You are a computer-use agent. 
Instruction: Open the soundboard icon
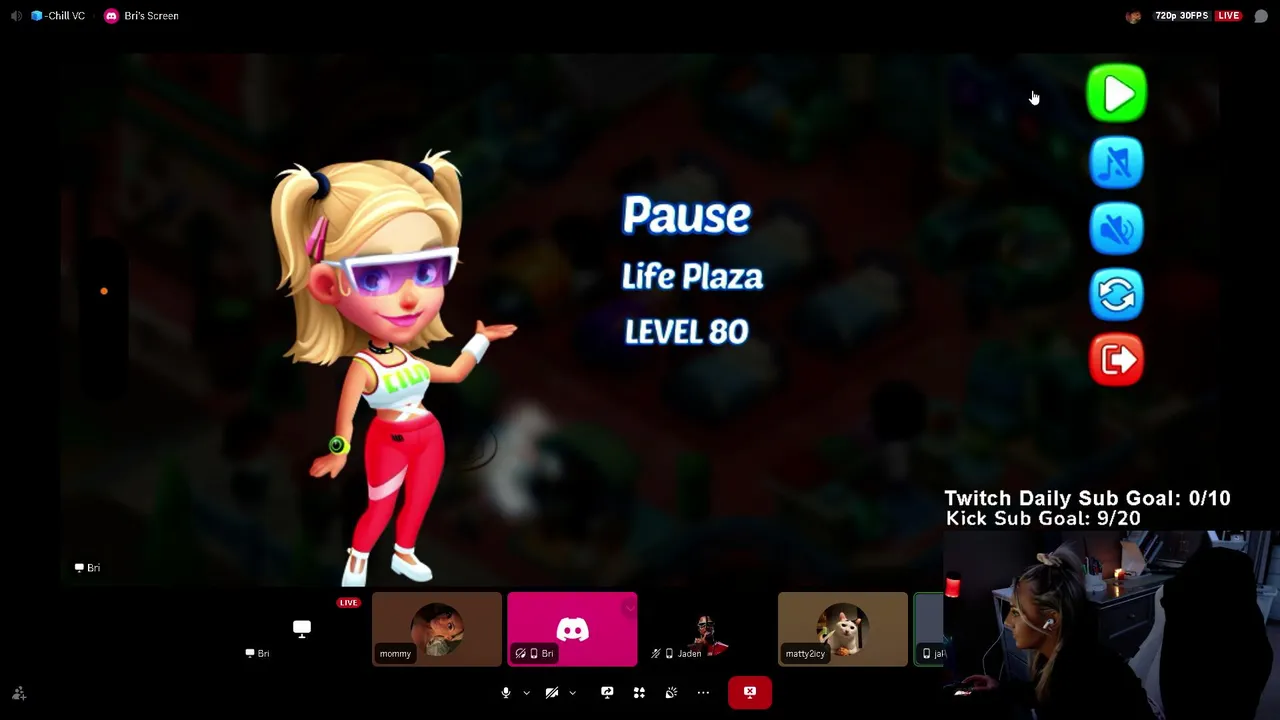(x=671, y=692)
